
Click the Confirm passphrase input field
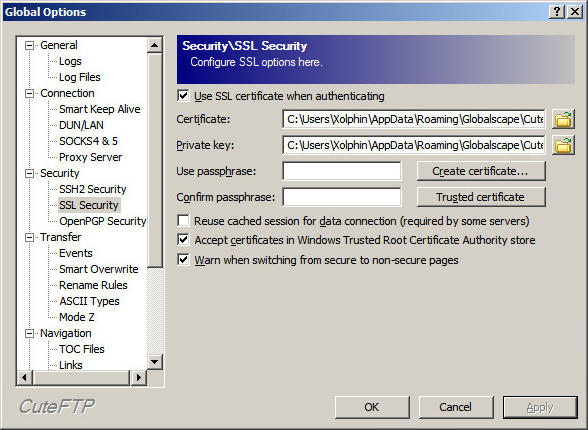pos(342,197)
